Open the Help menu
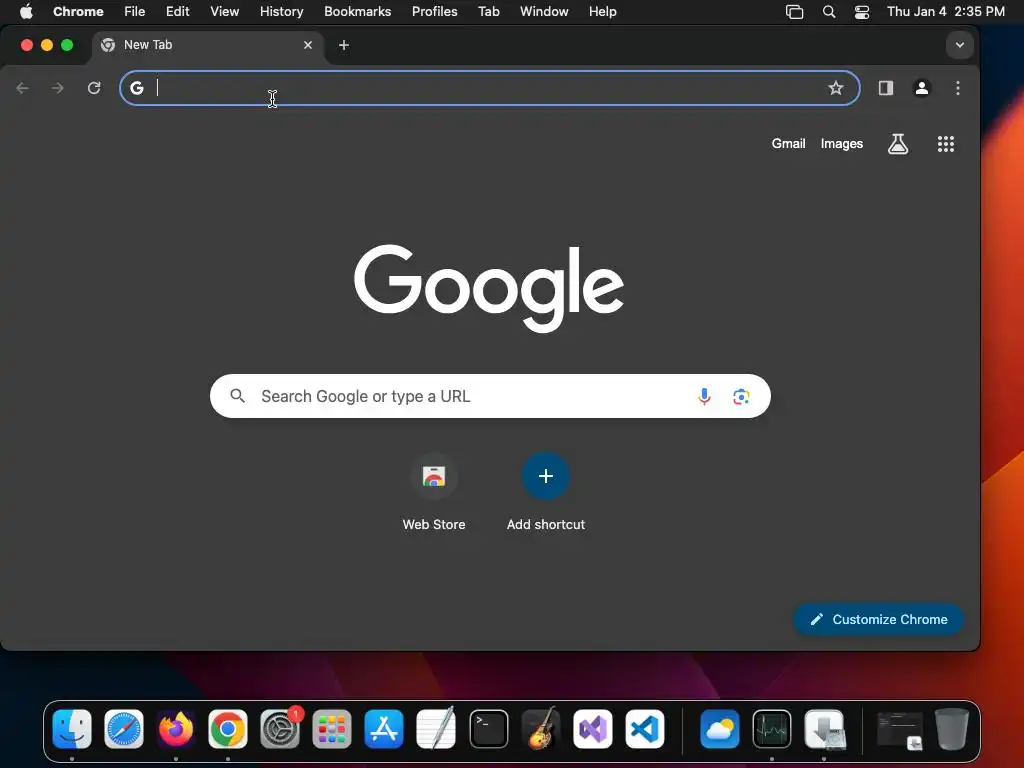 [x=602, y=12]
